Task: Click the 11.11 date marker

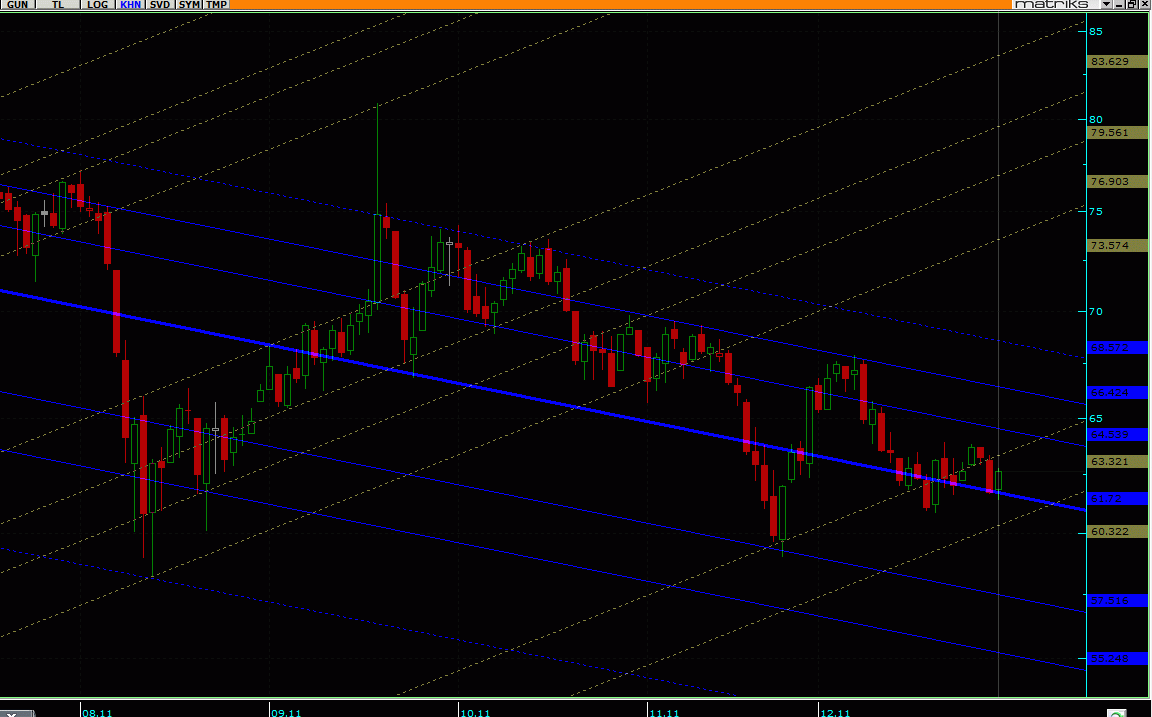Action: (664, 713)
